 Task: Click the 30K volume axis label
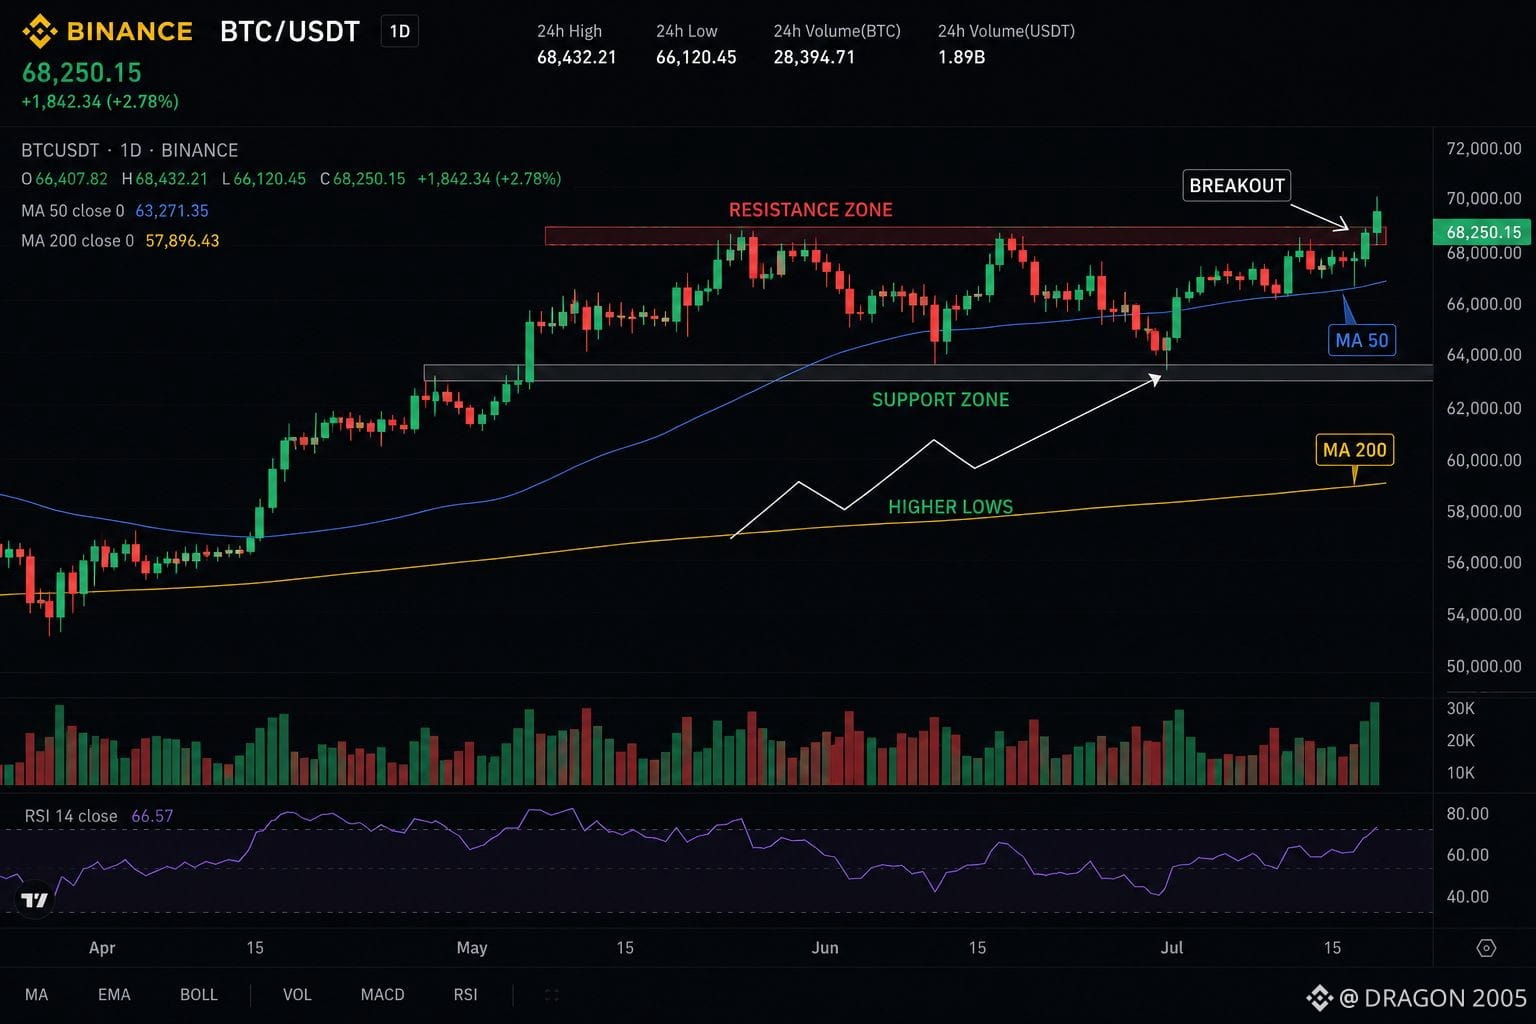(x=1461, y=709)
